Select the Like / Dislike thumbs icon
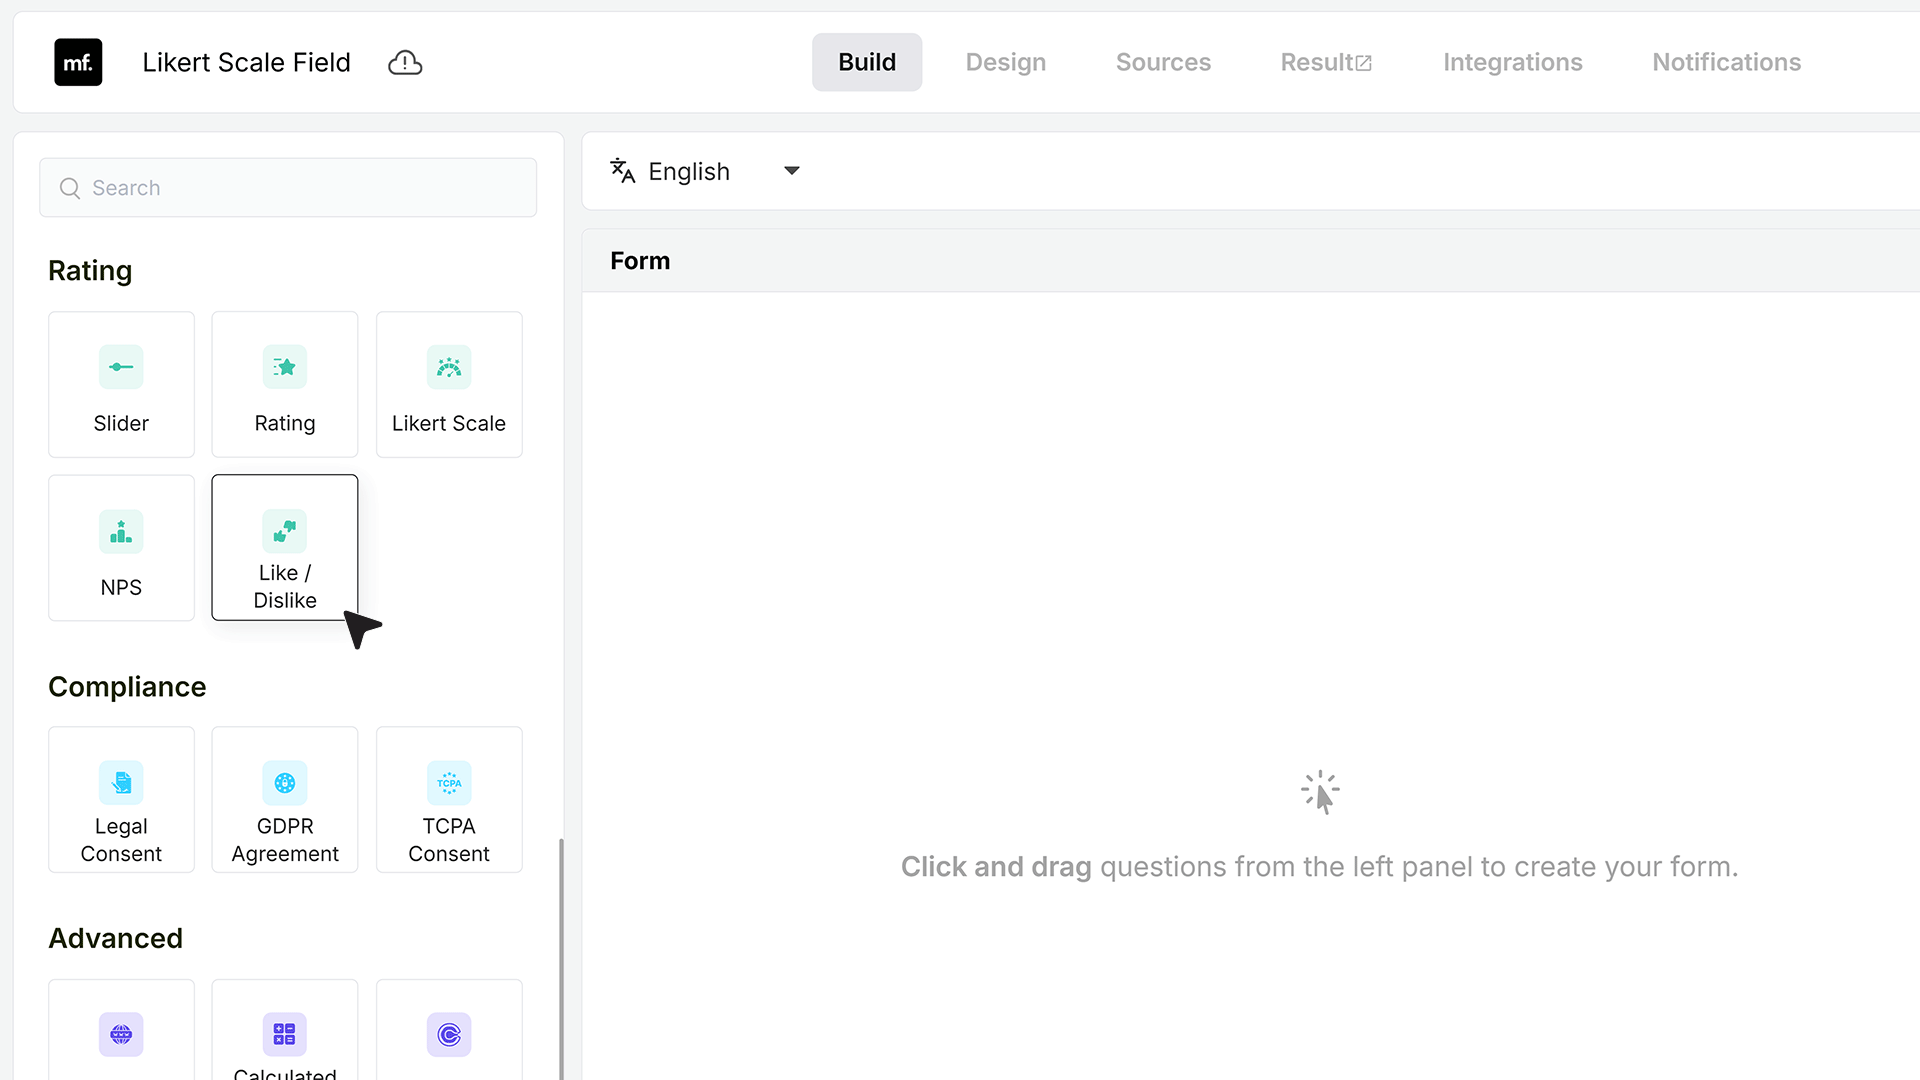This screenshot has height=1080, width=1920. tap(285, 531)
